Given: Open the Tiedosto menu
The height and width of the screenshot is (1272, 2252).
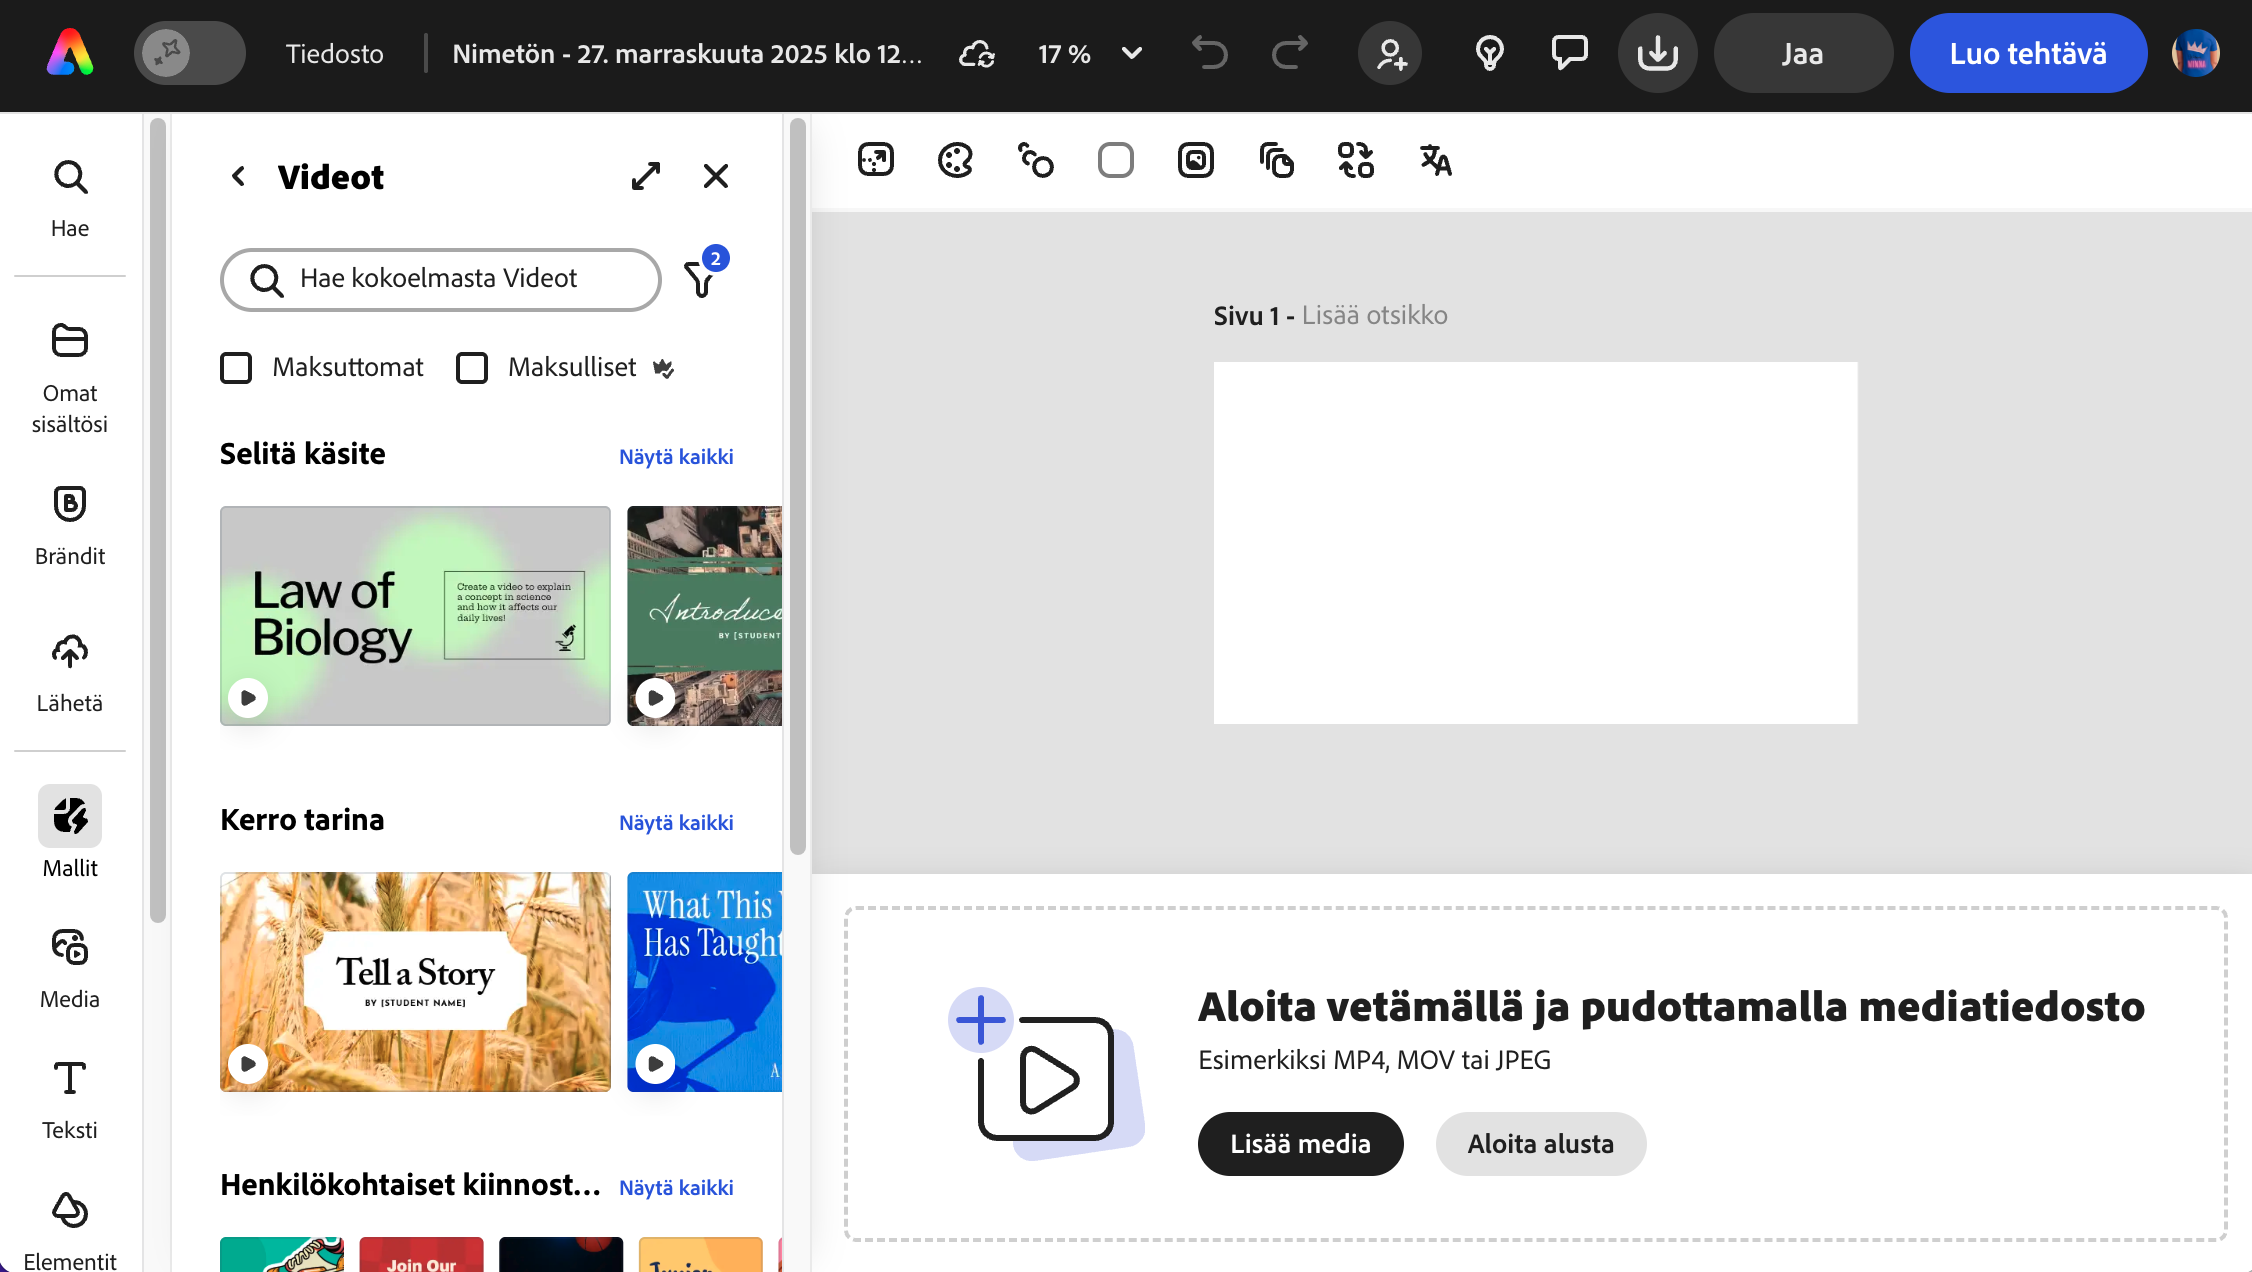Looking at the screenshot, I should pyautogui.click(x=334, y=53).
